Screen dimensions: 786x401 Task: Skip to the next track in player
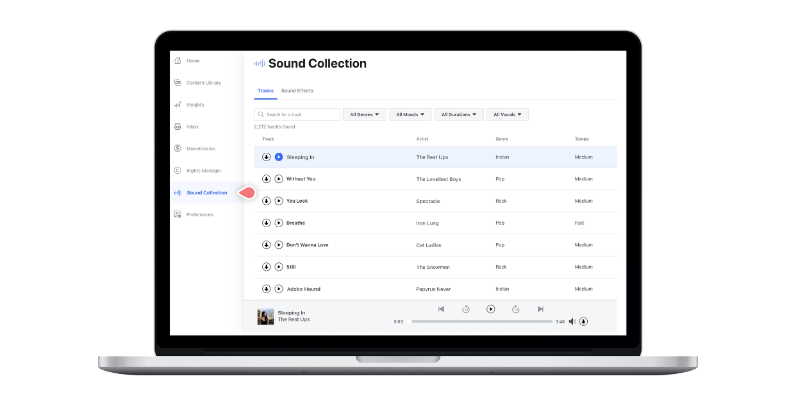tap(540, 309)
